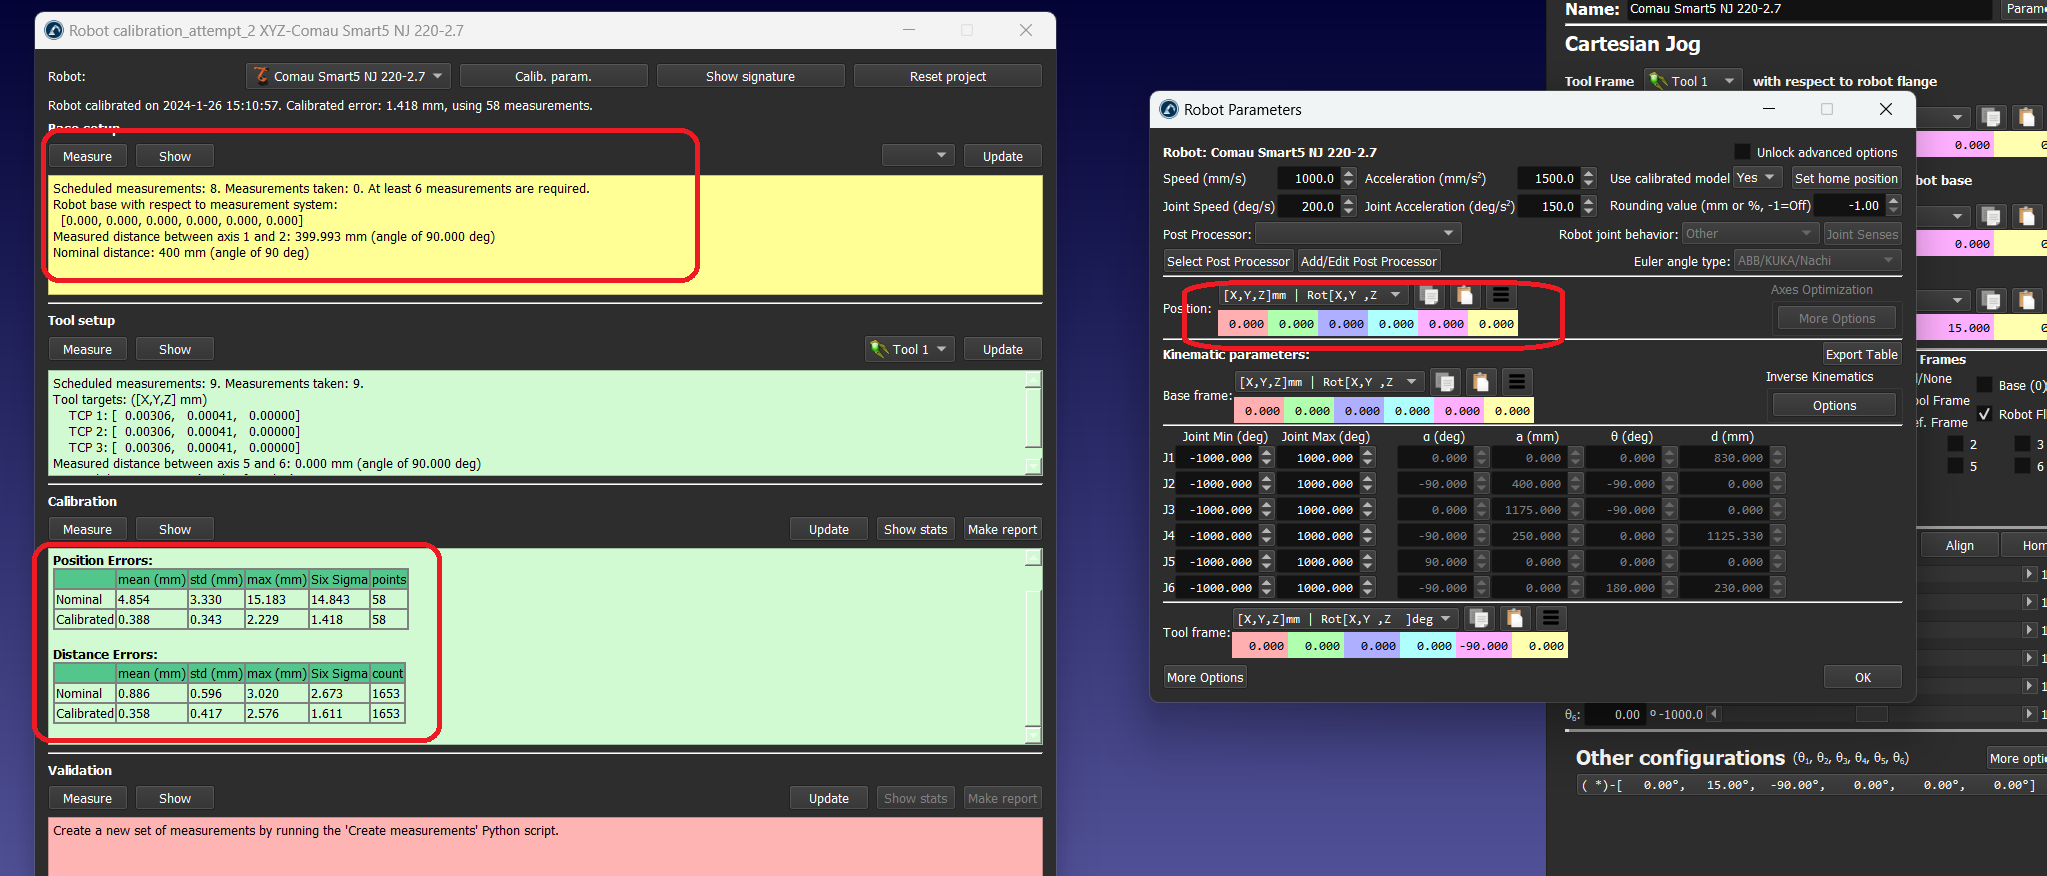
Task: Open the Comau Smart5 robot selector dropdown
Action: [348, 76]
